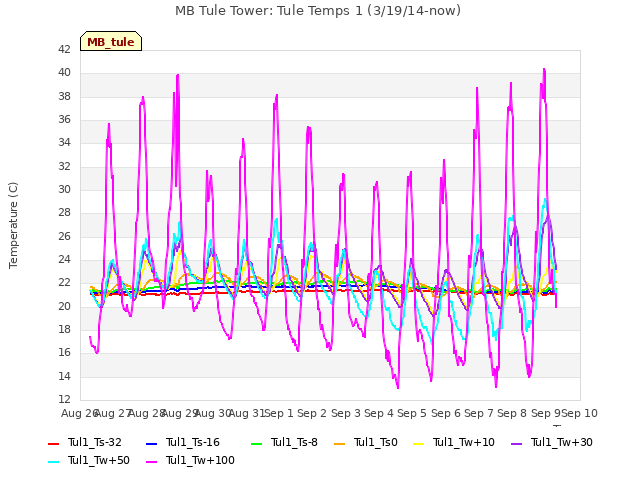This screenshot has width=640, height=480.
Task: Click the cyan Tul1_Tw+50 legend swatch
Action: click(54, 462)
